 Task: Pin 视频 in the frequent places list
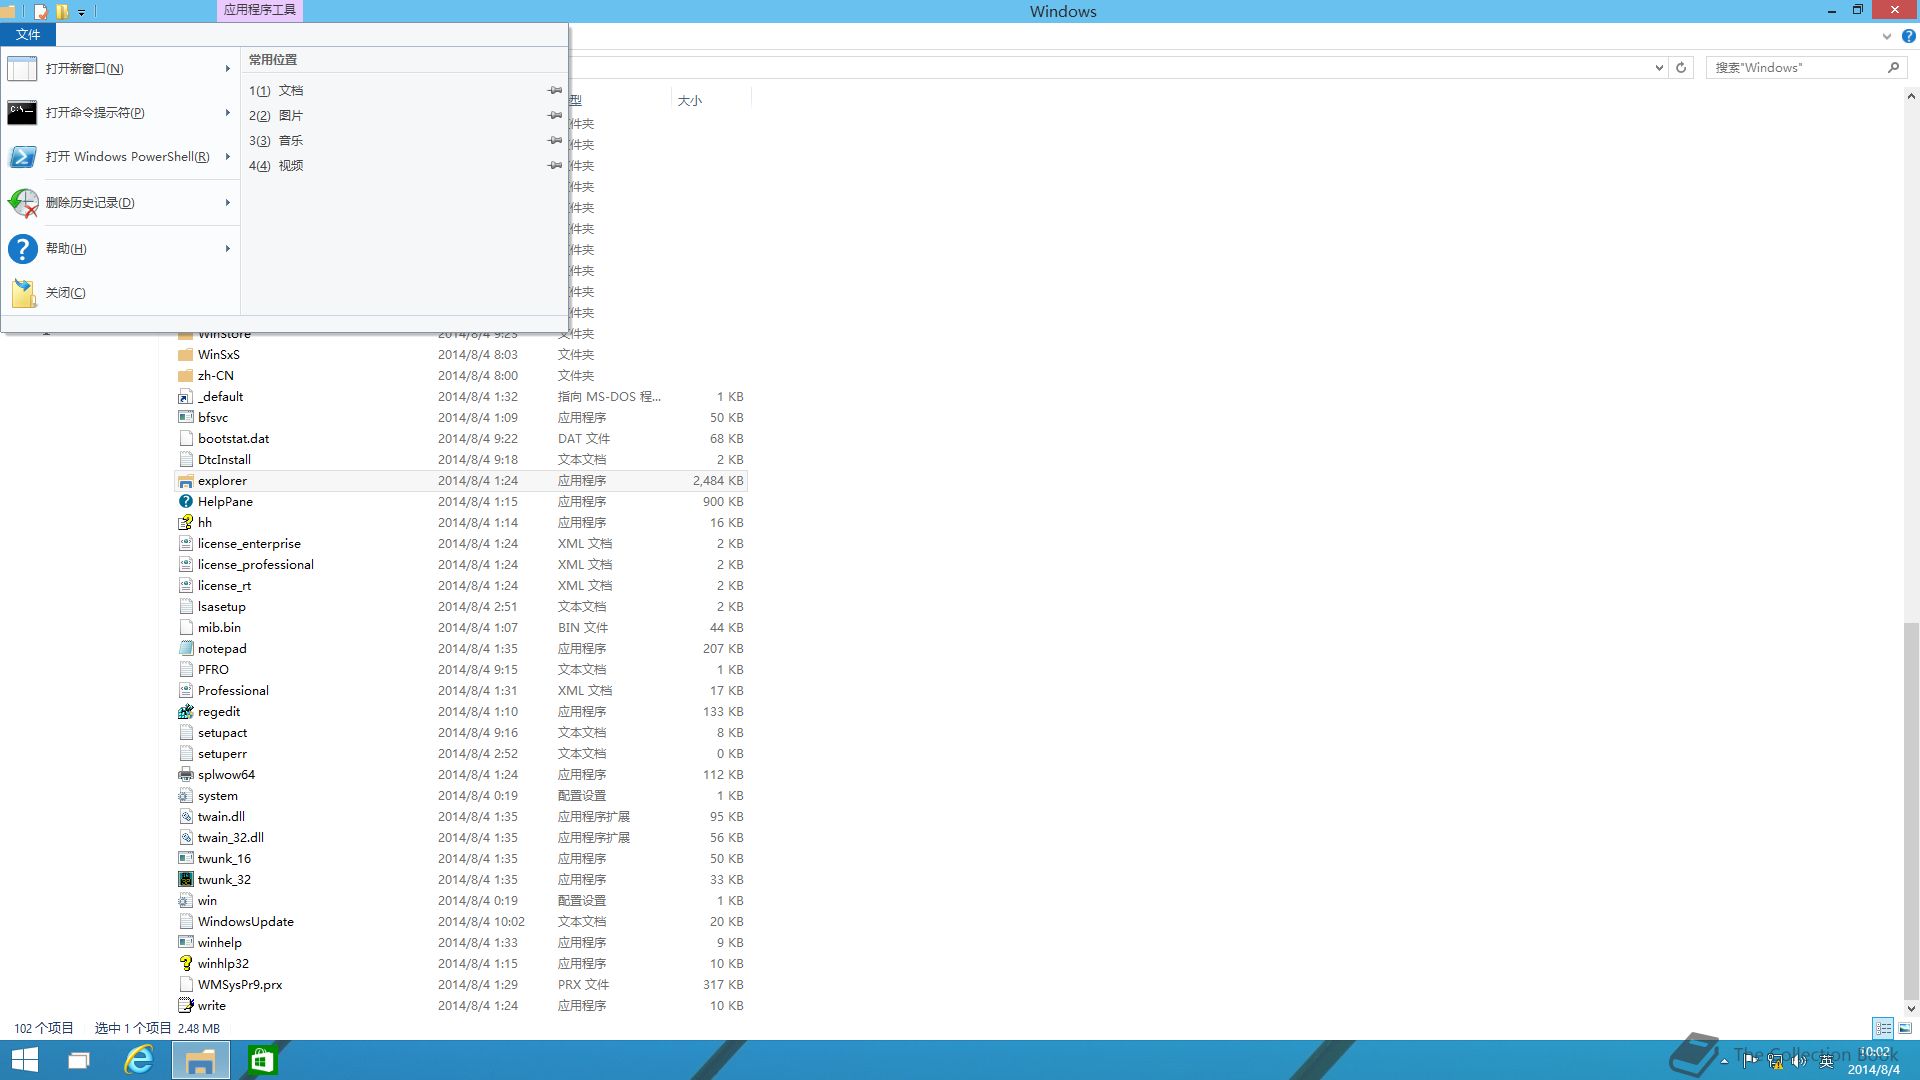click(x=555, y=166)
